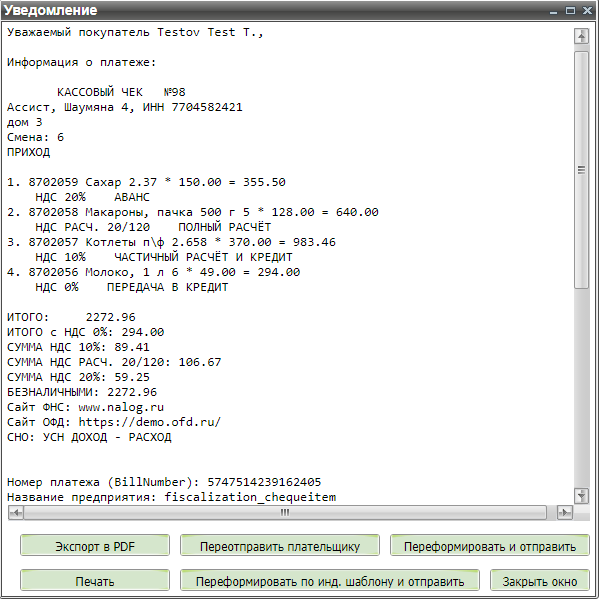
Task: Click the КАССОВЫЙ ЧЕК №98 heading line
Action: (121, 92)
